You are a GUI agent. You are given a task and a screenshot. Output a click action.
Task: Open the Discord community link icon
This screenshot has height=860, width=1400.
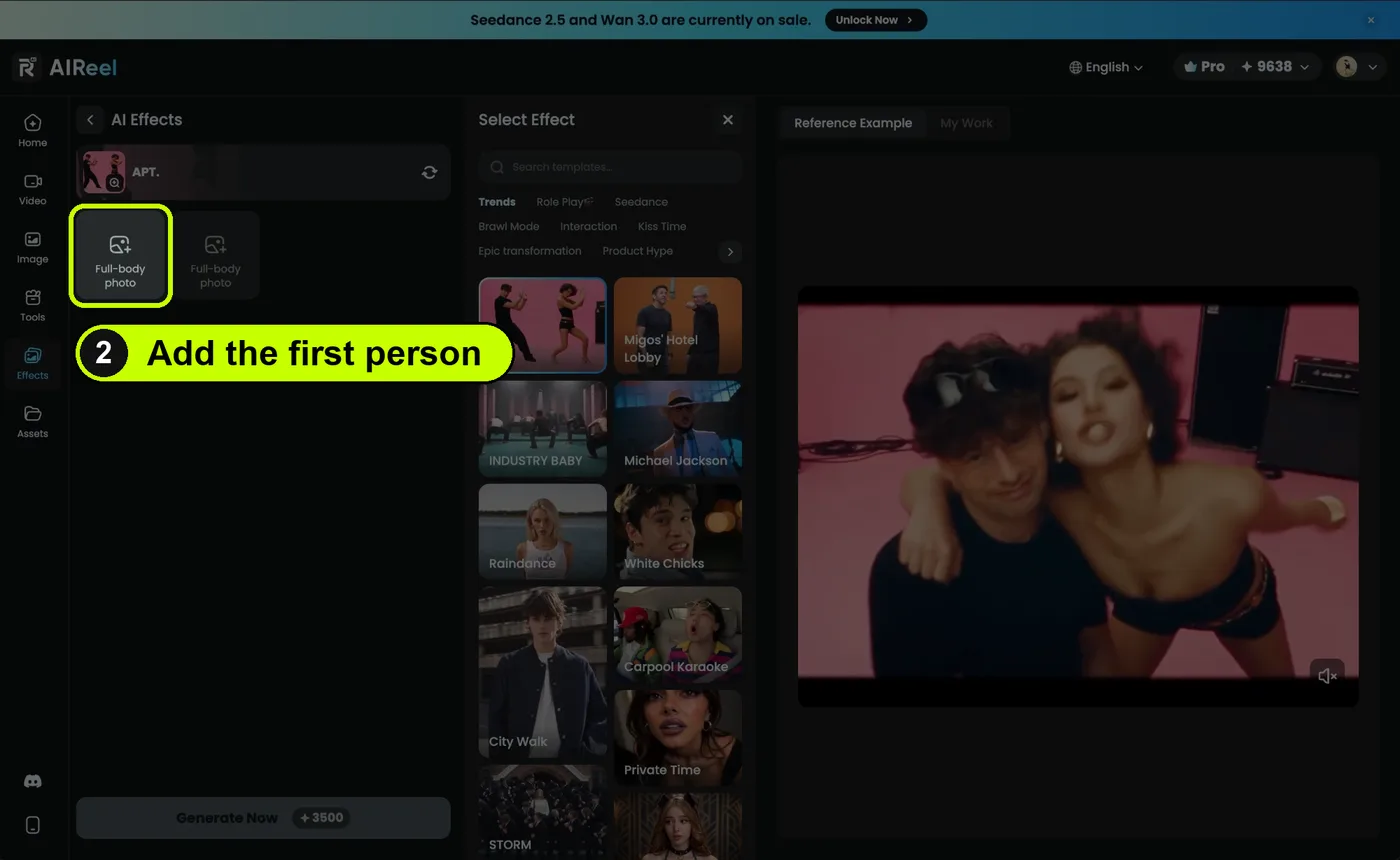[32, 781]
